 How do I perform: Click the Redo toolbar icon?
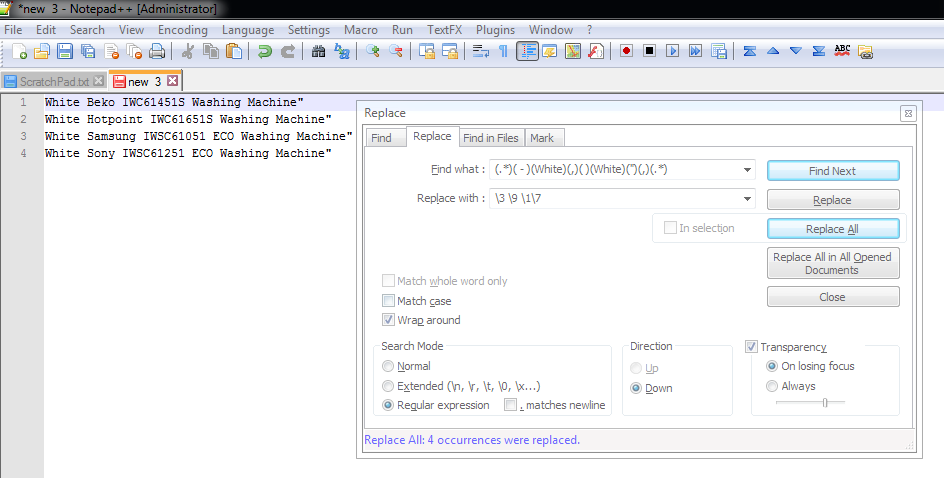[x=288, y=52]
